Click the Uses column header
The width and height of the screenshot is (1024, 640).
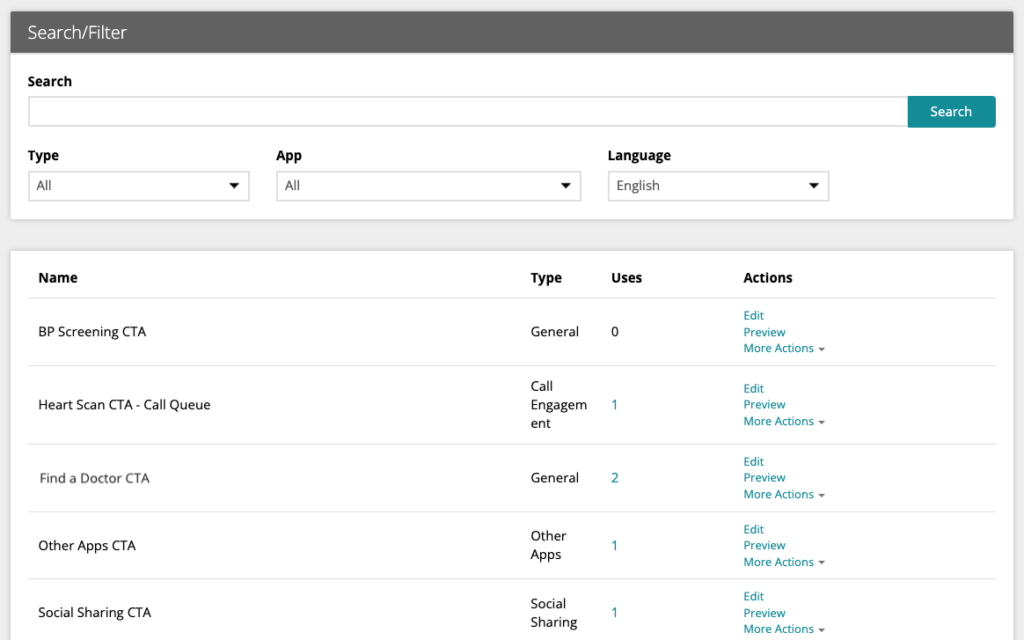click(626, 278)
